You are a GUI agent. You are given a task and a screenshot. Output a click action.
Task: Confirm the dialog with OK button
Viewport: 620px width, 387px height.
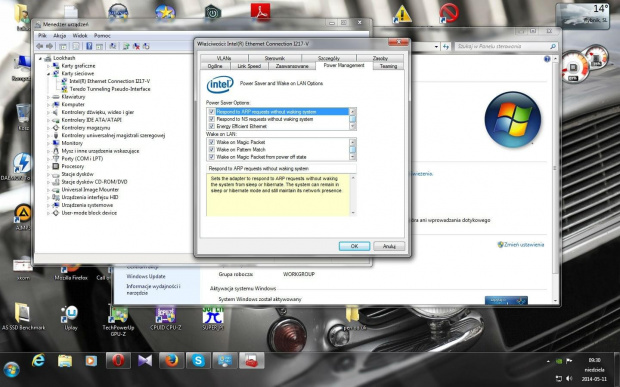coord(354,246)
